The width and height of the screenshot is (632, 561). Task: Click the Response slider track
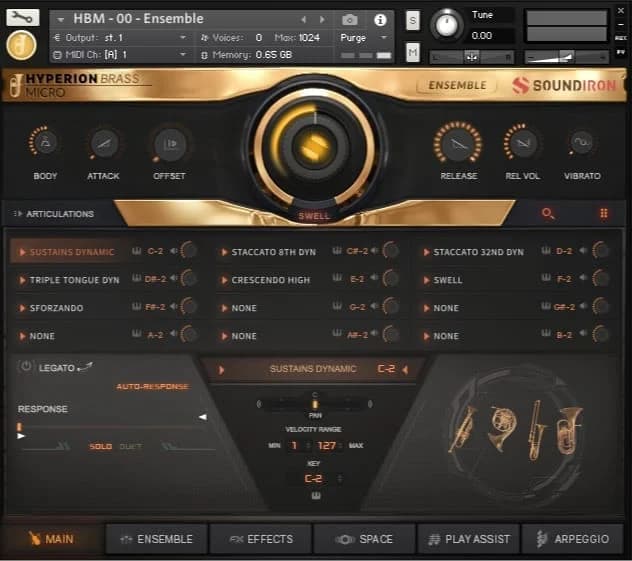(x=112, y=427)
